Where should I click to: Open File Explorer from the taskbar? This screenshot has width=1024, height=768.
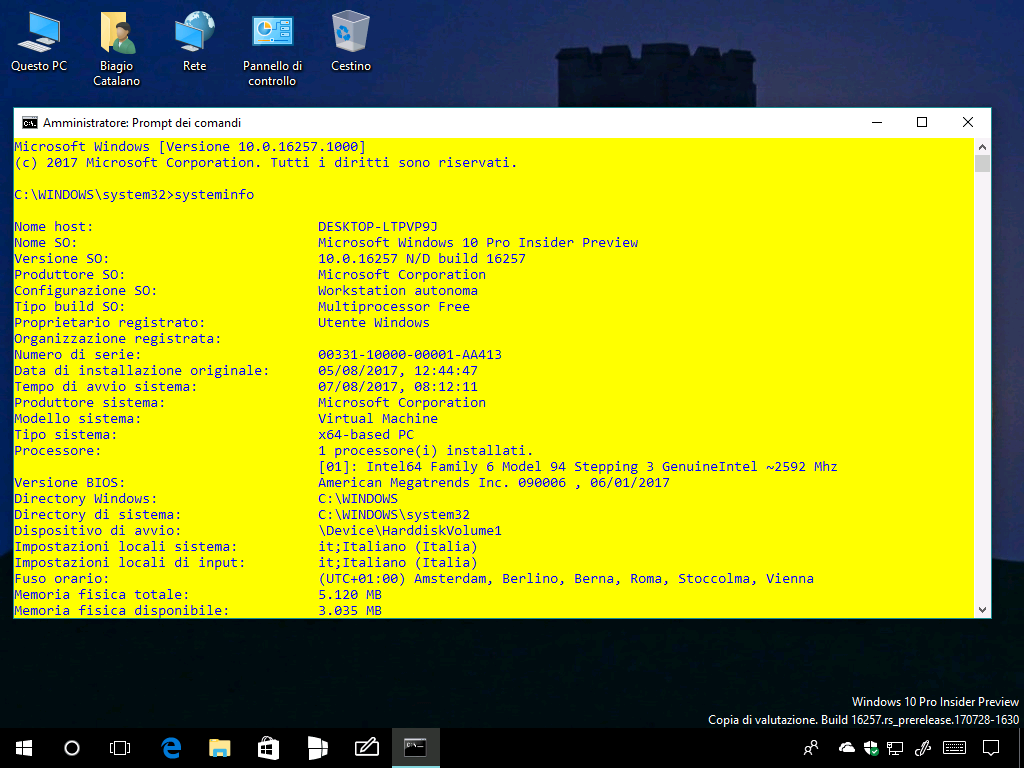tap(219, 748)
